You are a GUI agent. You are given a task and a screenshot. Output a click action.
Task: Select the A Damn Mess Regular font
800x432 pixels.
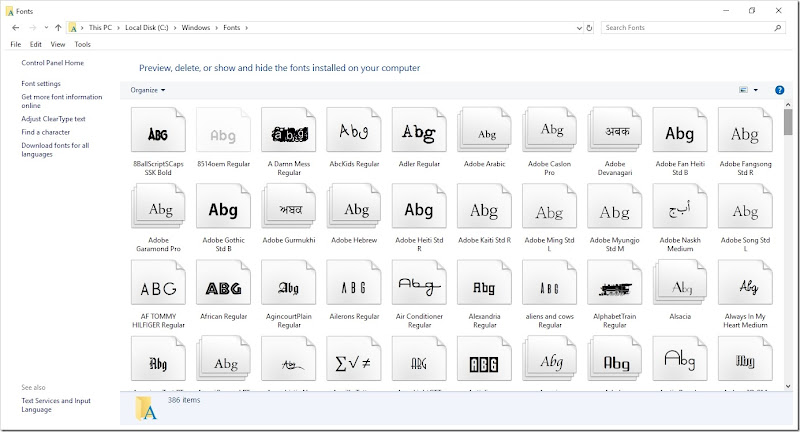coord(289,130)
